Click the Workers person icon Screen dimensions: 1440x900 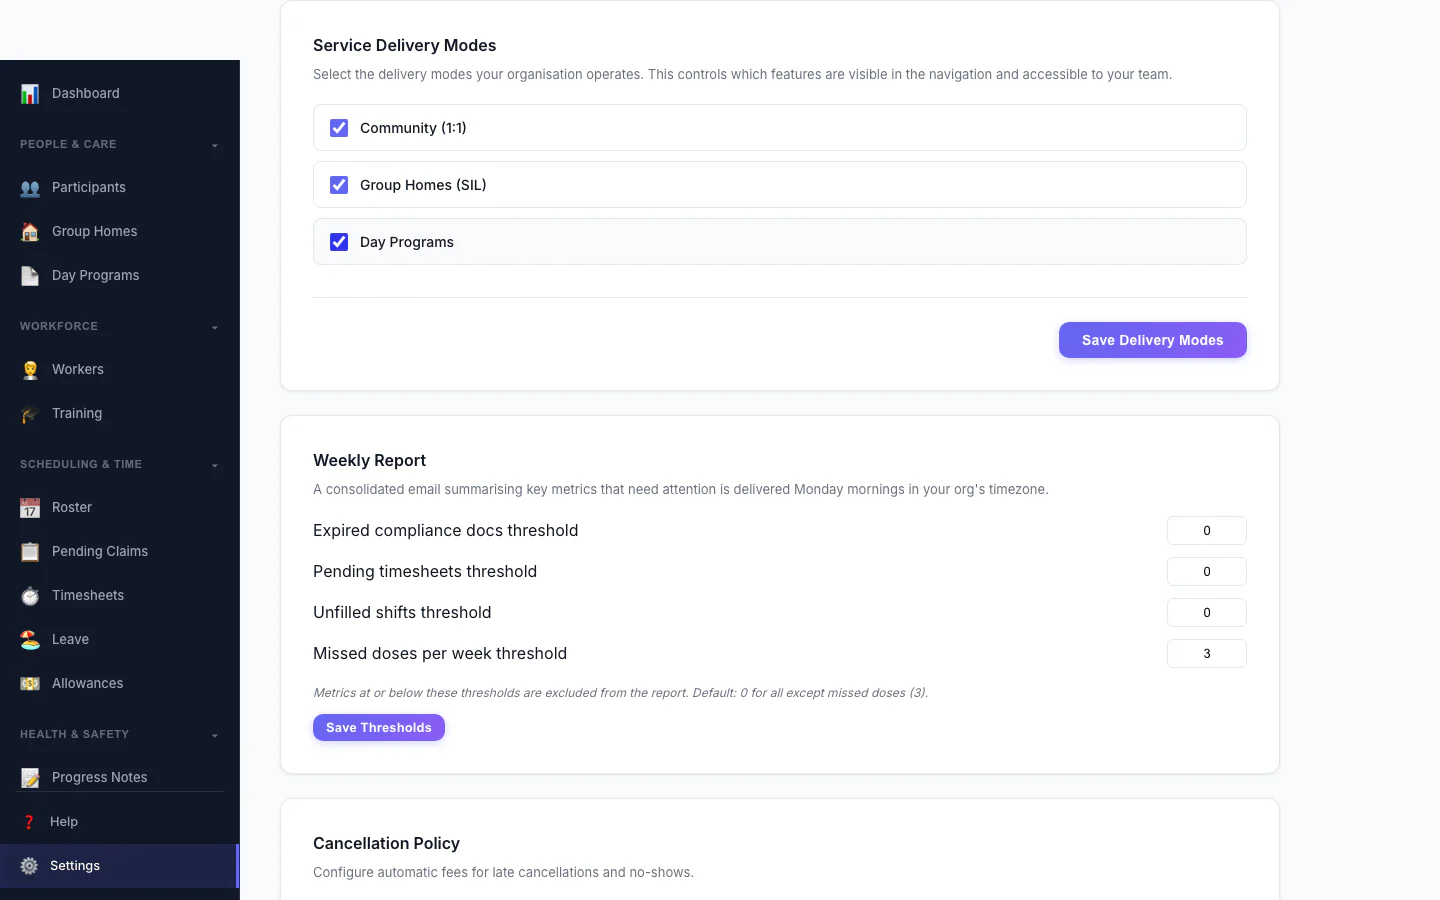click(x=30, y=369)
